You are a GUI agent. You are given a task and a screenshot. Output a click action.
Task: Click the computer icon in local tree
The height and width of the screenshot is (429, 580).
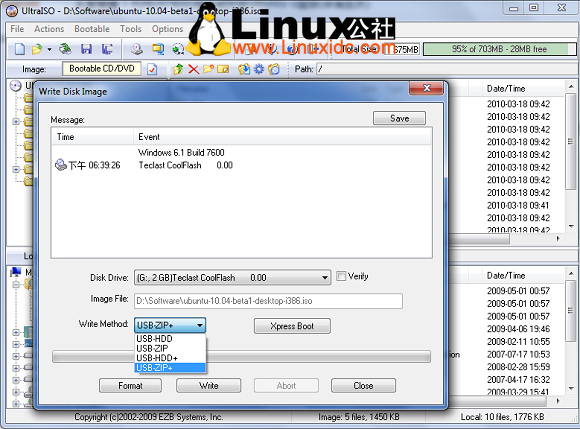click(16, 272)
